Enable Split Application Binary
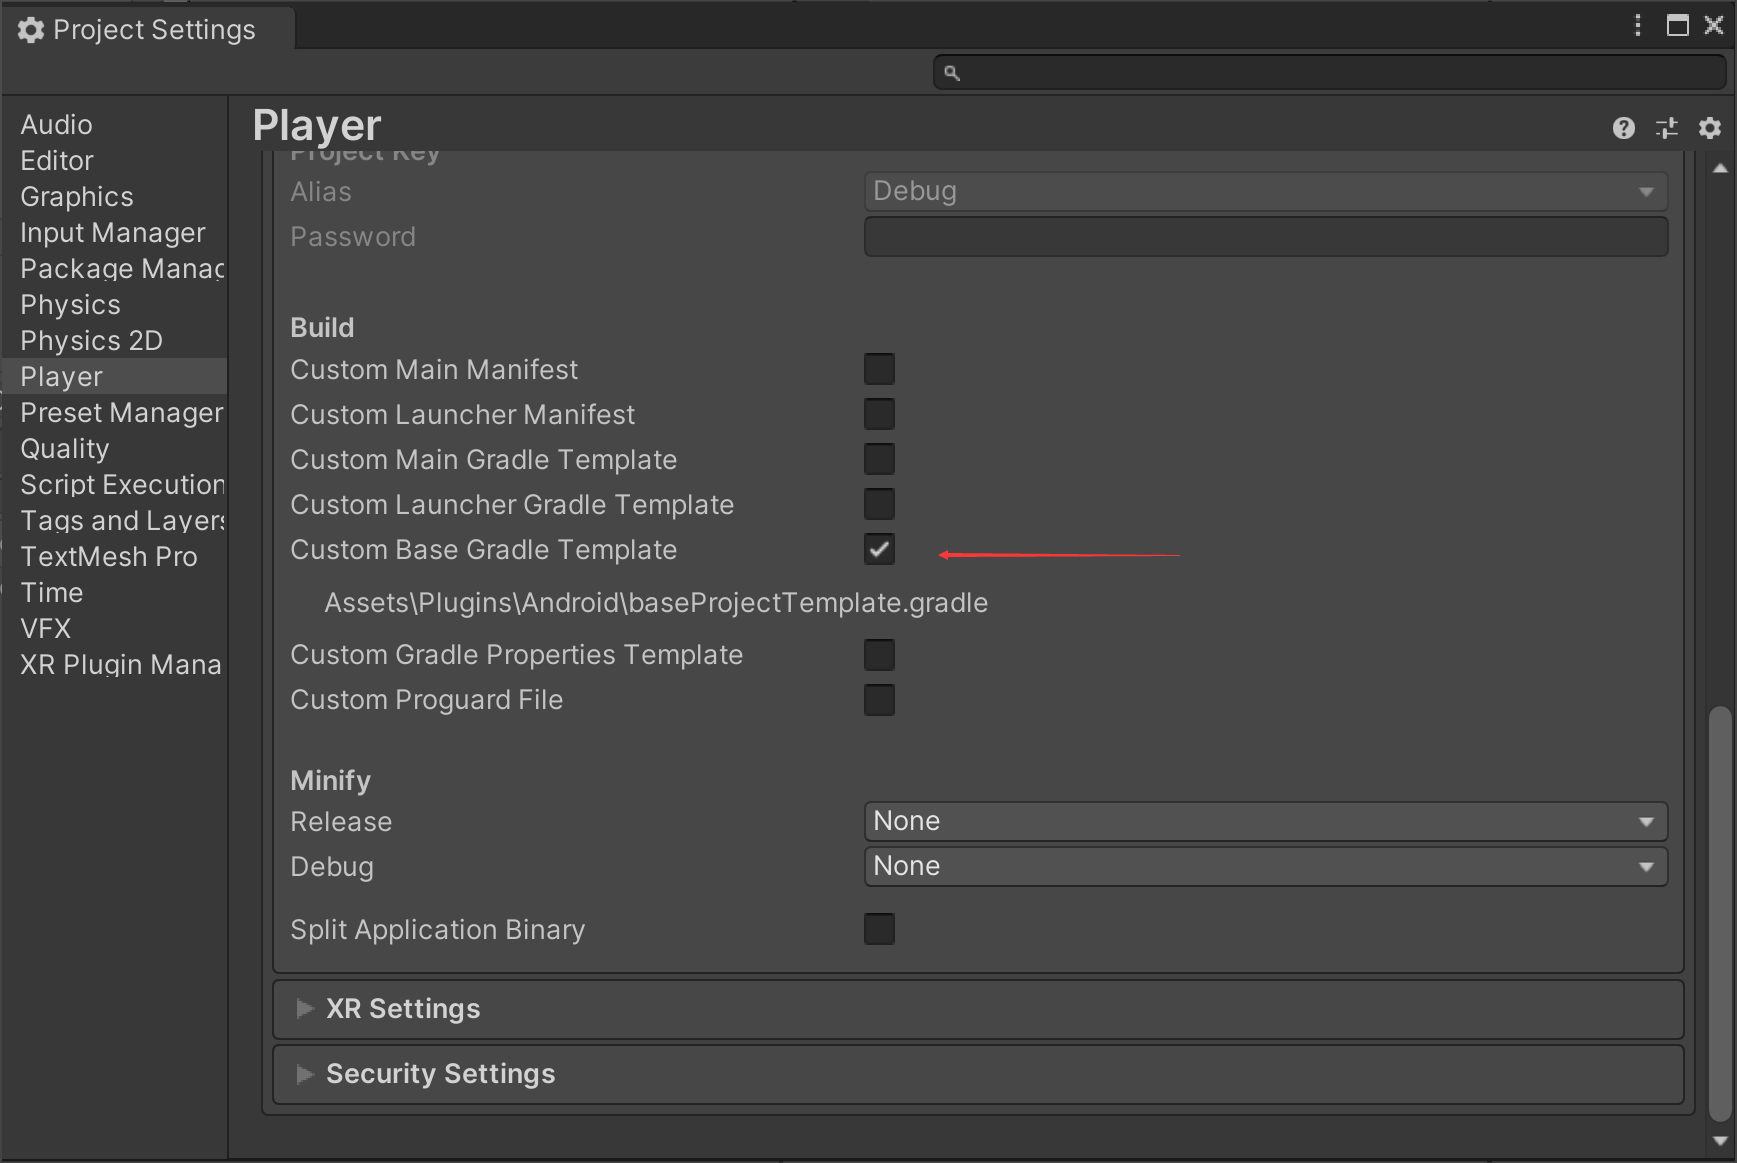The image size is (1737, 1163). point(879,929)
